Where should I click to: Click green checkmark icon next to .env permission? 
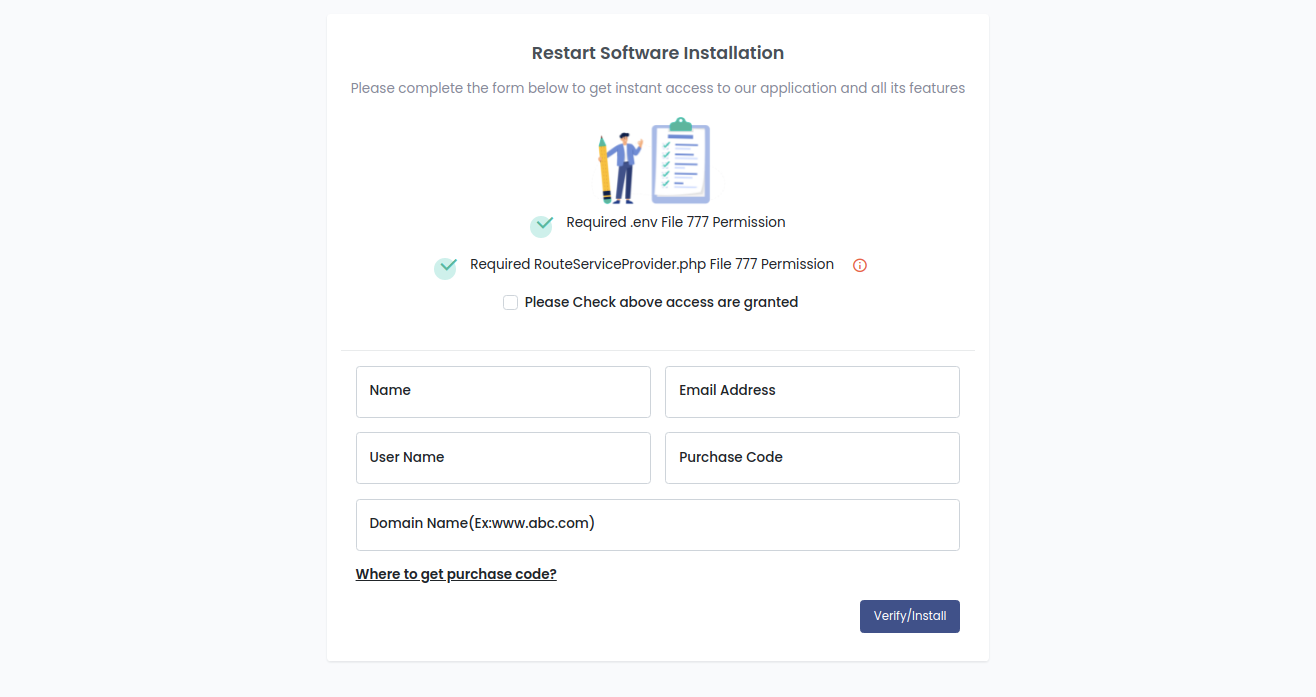pos(542,225)
